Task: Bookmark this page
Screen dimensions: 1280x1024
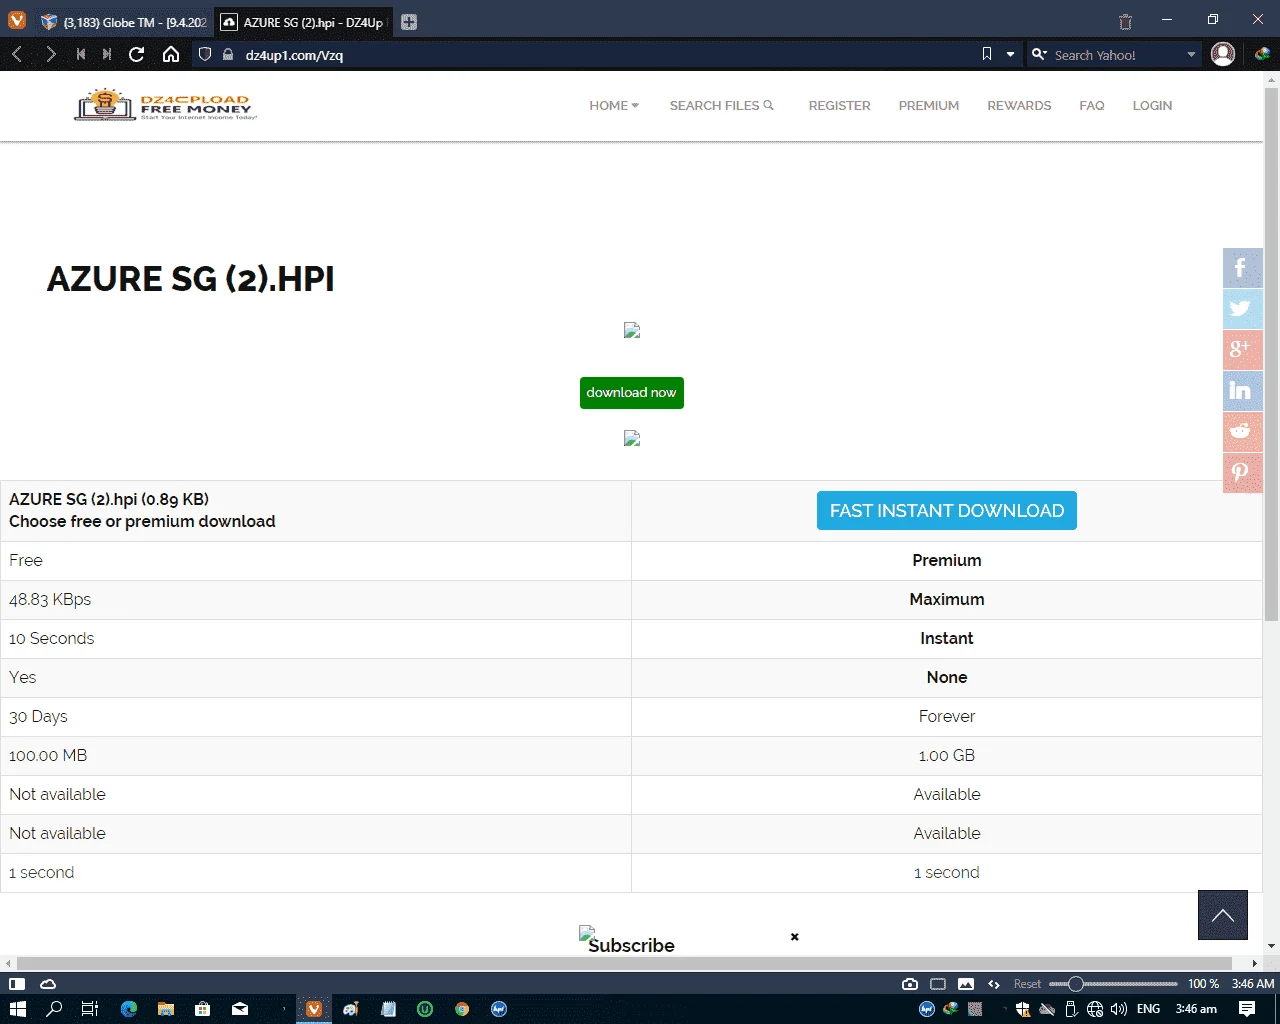Action: pos(987,54)
